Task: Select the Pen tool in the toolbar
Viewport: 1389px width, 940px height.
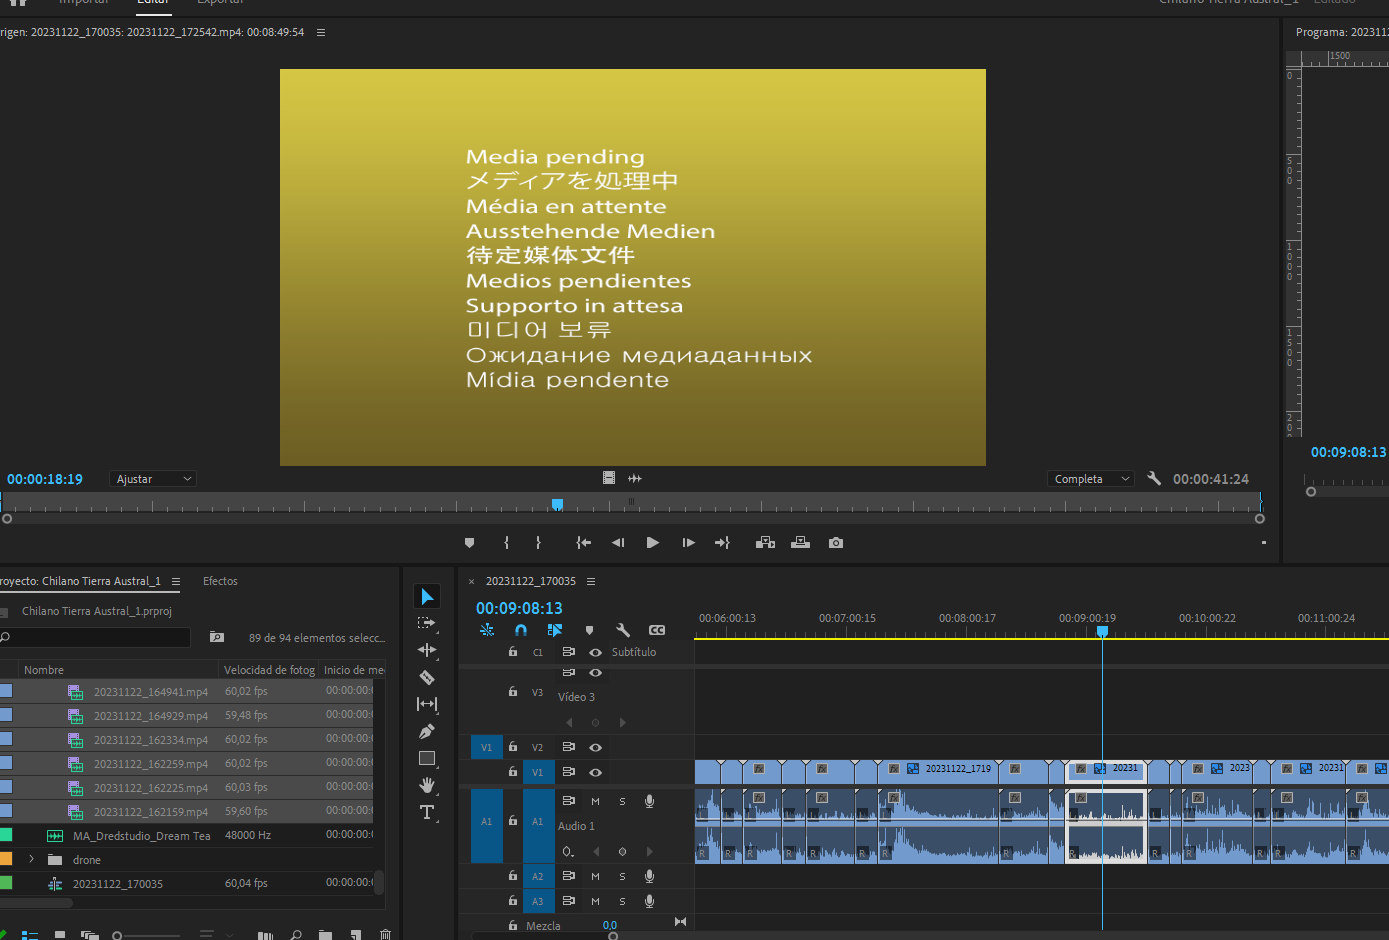Action: tap(427, 731)
